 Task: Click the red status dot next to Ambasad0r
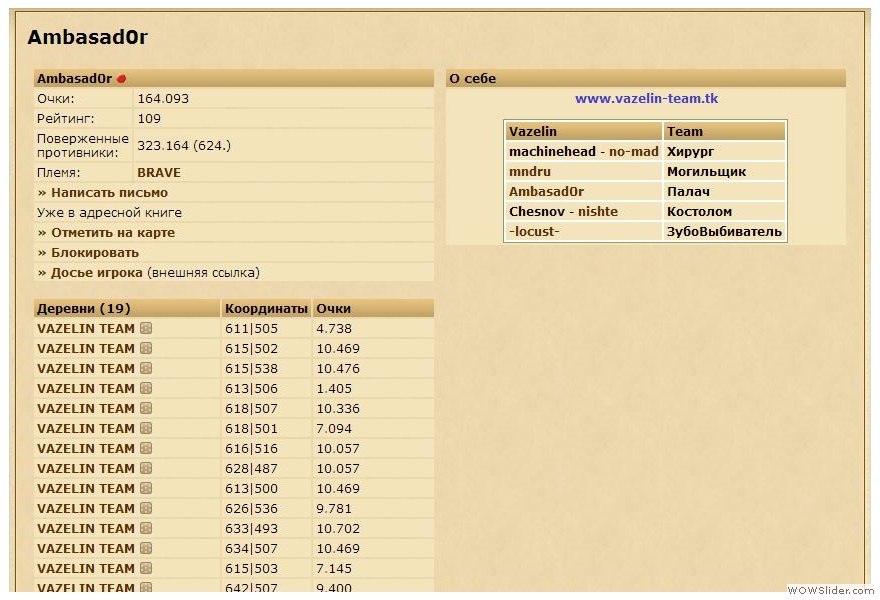point(121,79)
